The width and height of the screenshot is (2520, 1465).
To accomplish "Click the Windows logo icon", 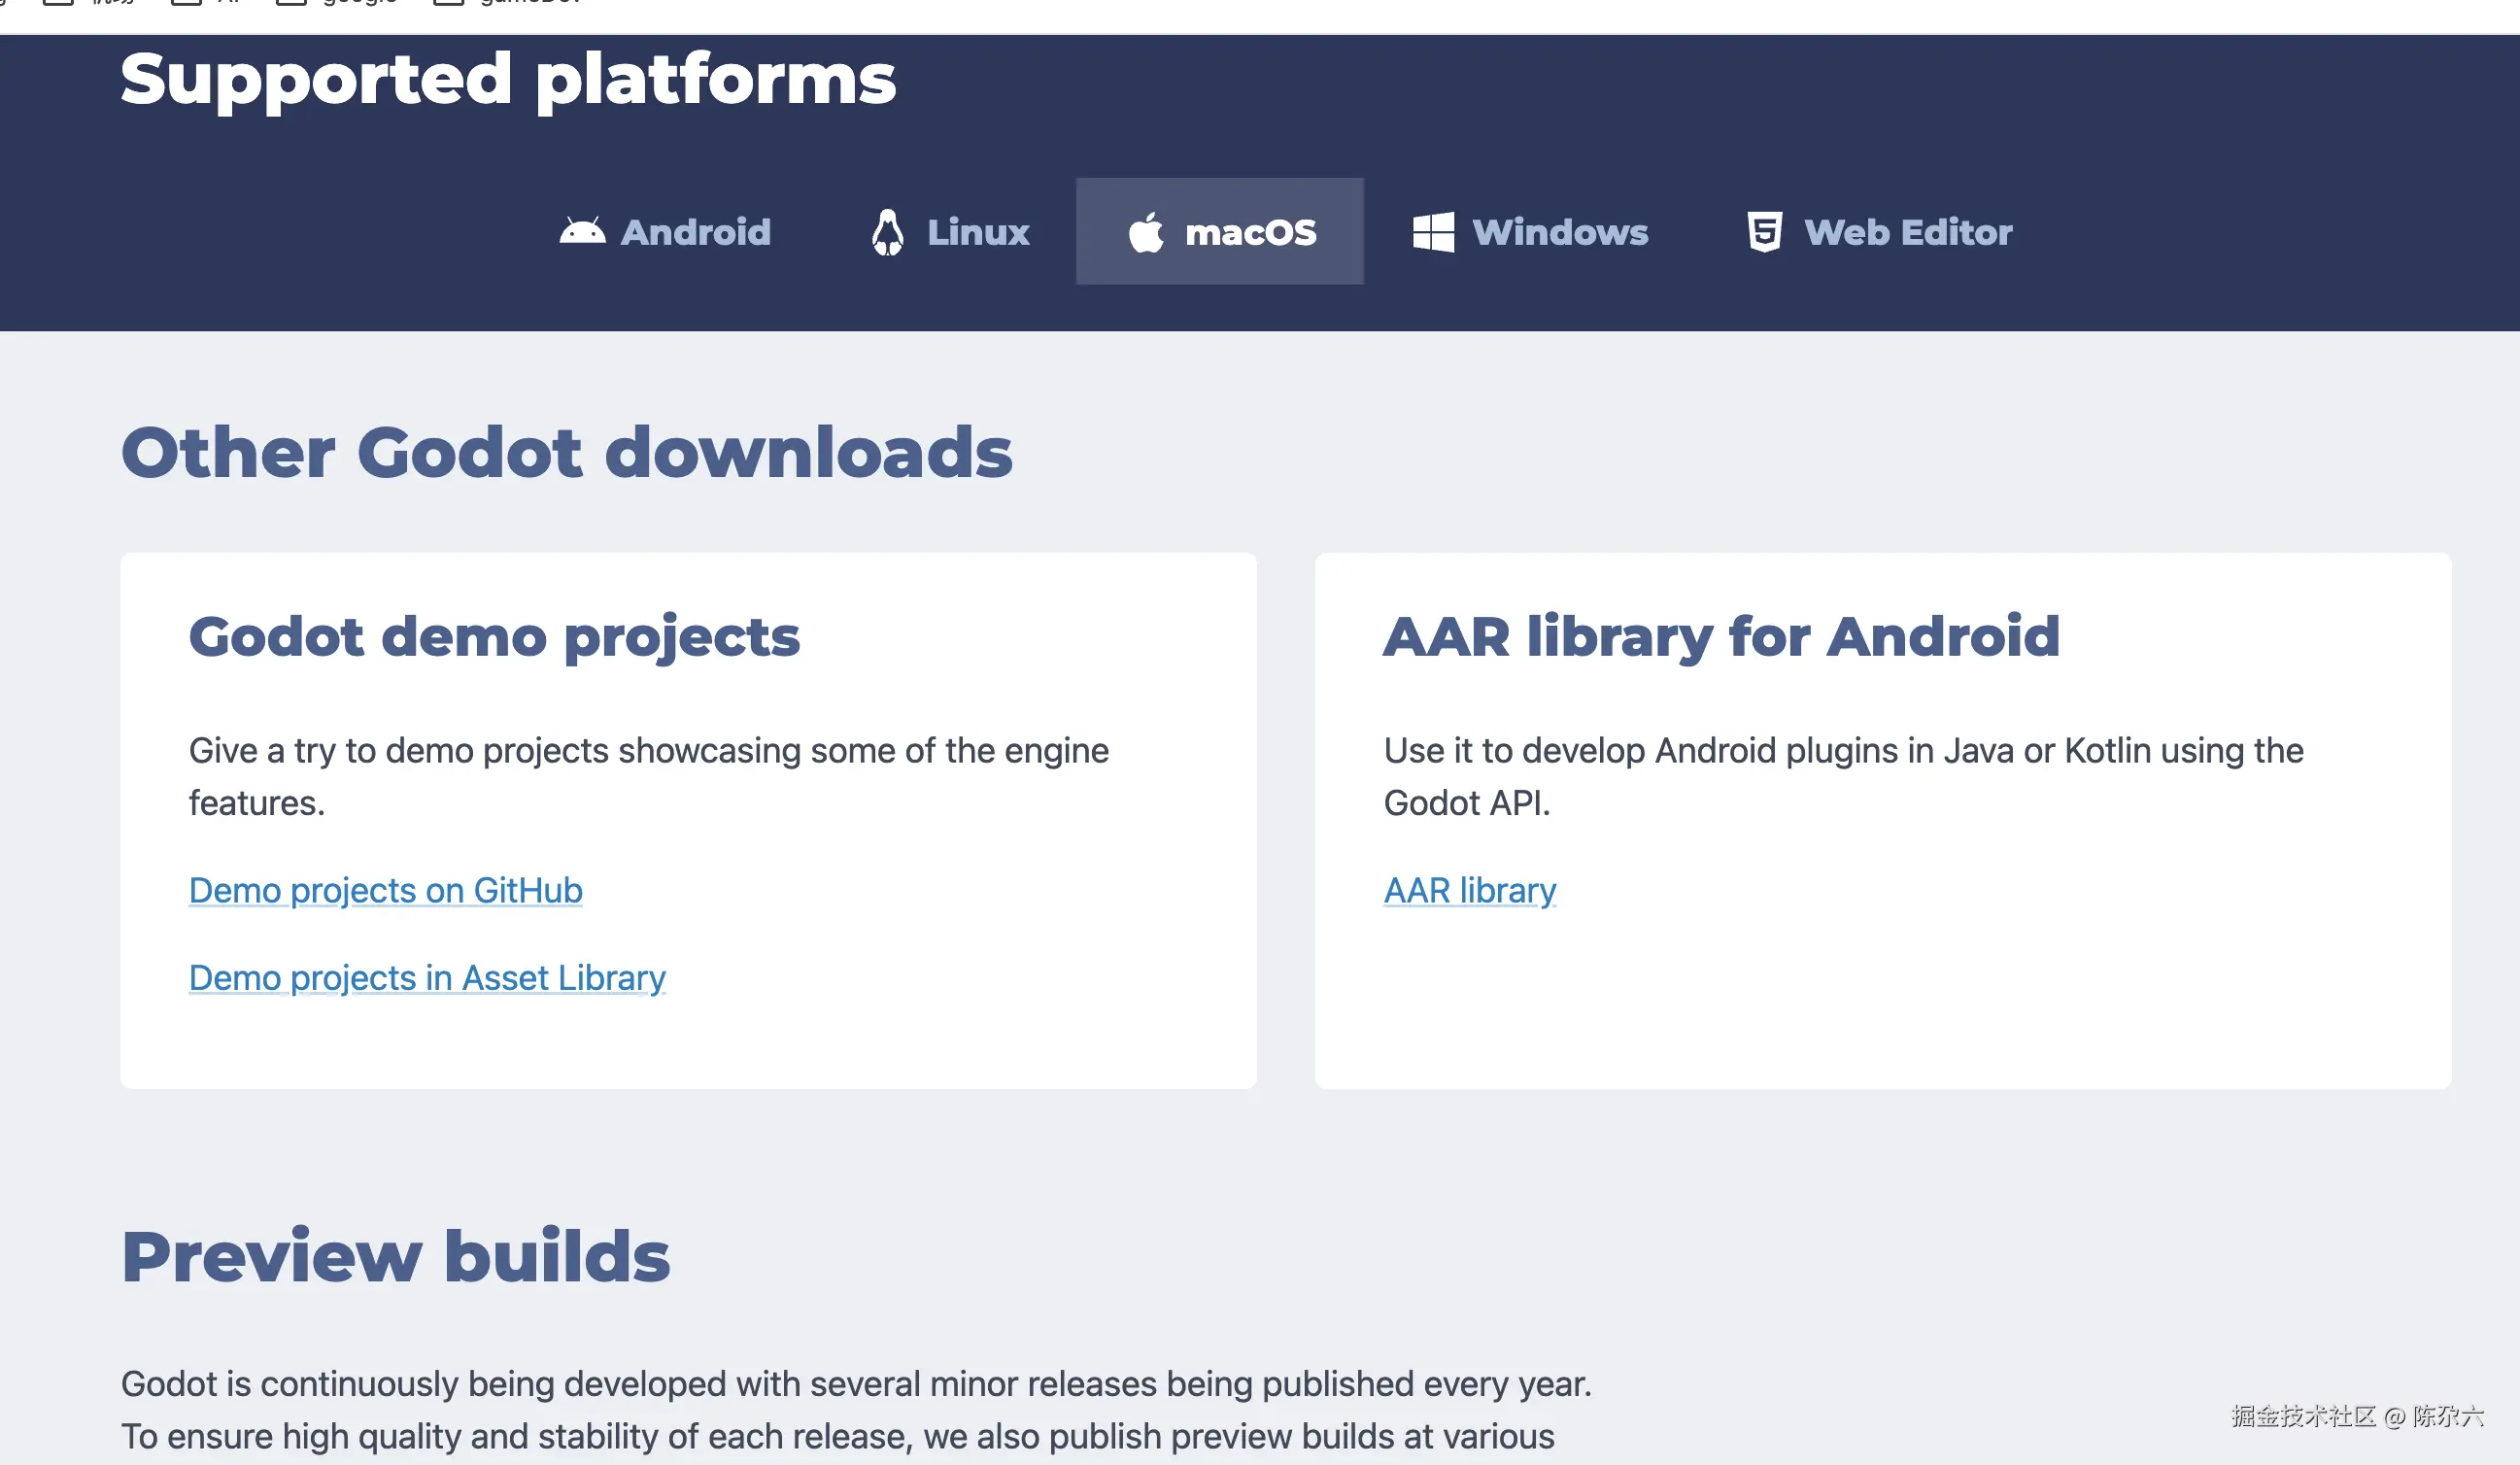I will [1433, 232].
